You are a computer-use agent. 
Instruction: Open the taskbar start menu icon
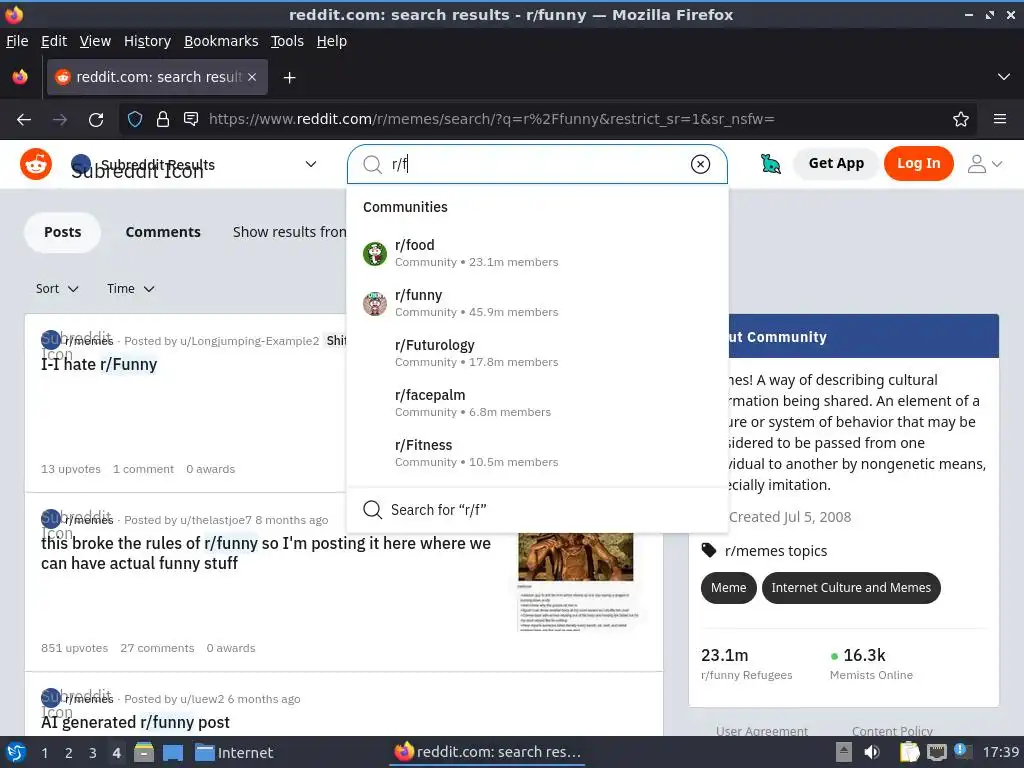click(16, 752)
